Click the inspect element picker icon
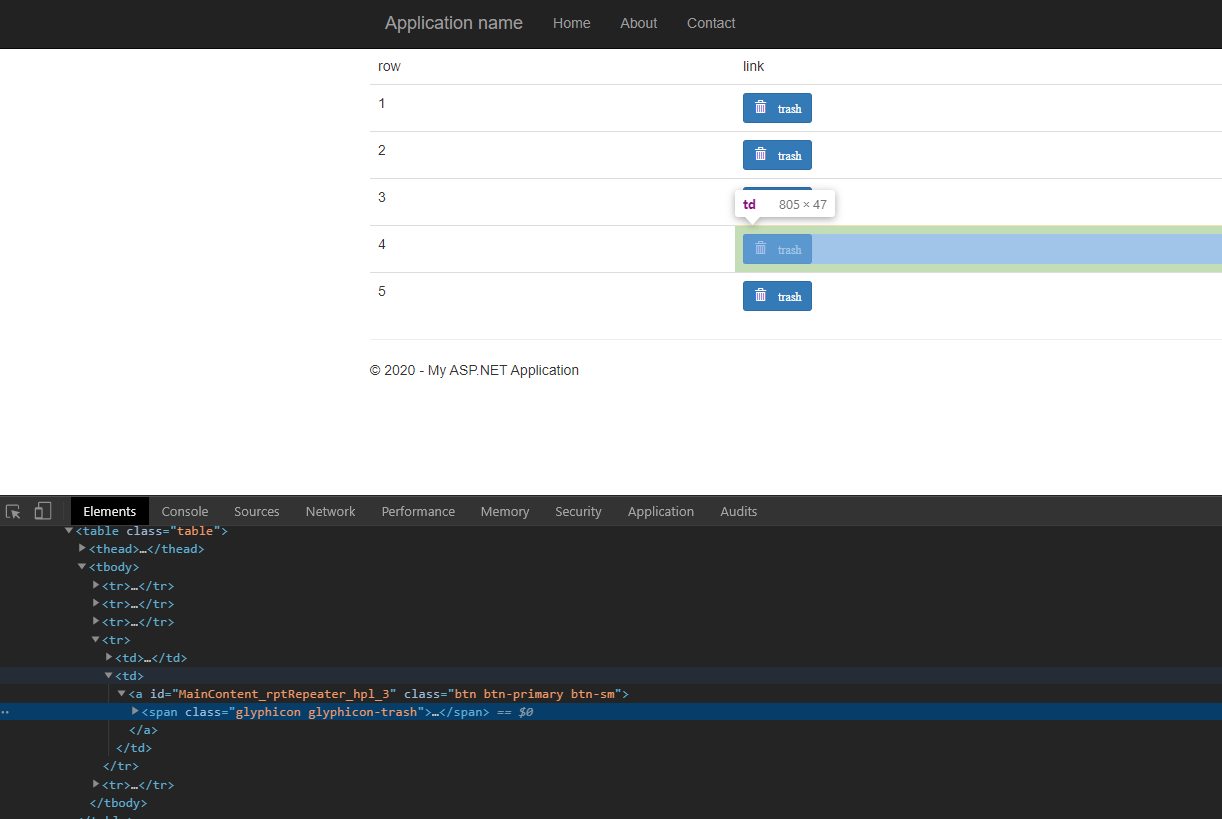Image resolution: width=1222 pixels, height=819 pixels. pos(13,511)
